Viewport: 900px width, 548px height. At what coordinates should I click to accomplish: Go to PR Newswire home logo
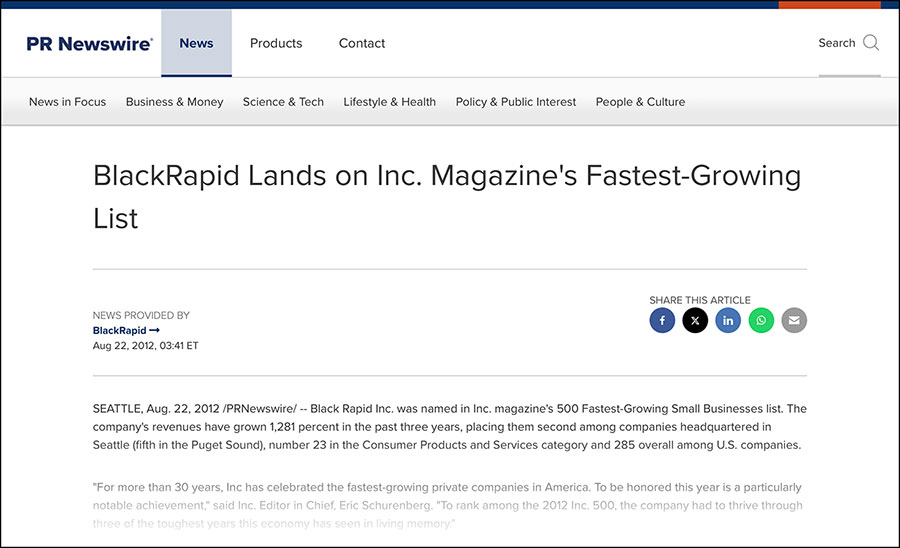(x=90, y=44)
